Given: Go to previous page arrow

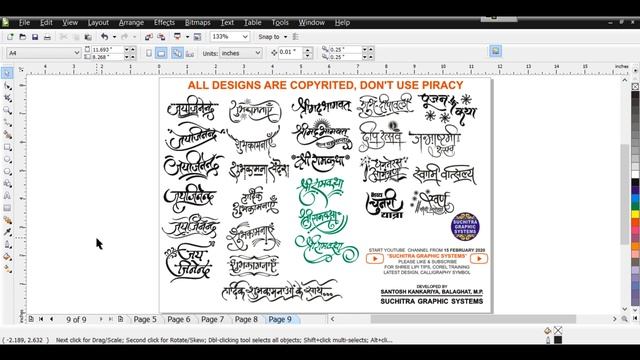Looking at the screenshot, I should click(51, 319).
